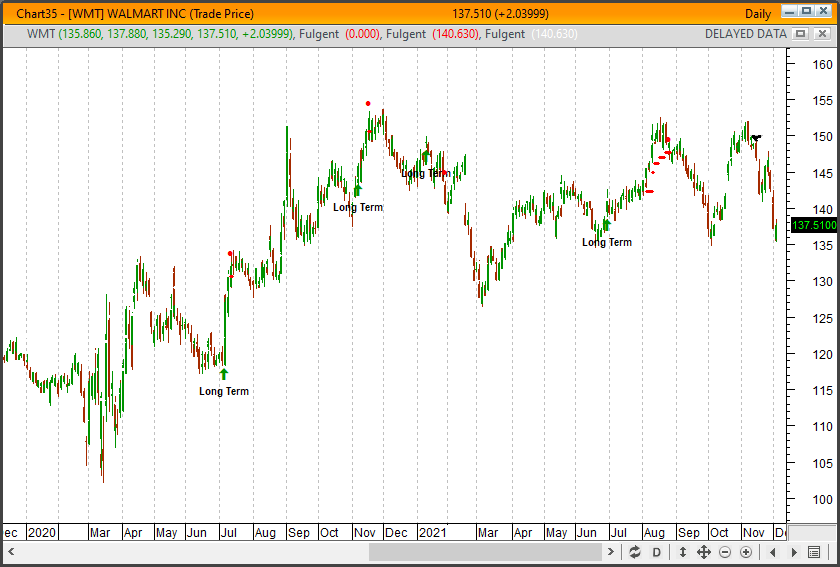This screenshot has height=567, width=840.
Task: Click the first Mar date axis label
Action: (100, 533)
